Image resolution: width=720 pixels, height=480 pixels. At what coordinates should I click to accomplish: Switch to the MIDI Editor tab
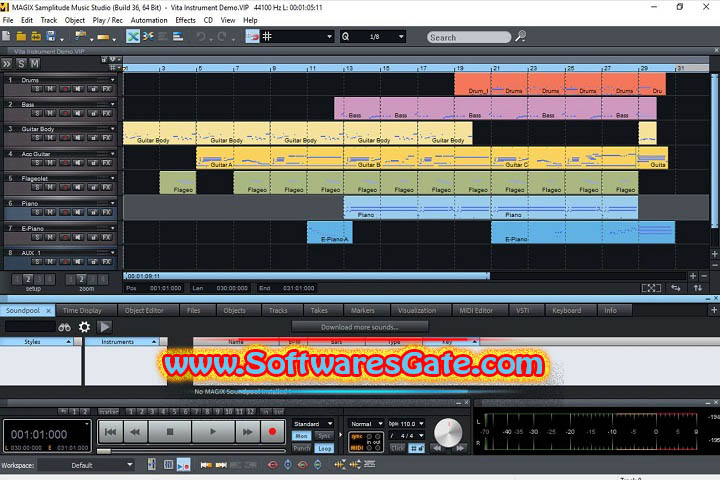coord(476,311)
